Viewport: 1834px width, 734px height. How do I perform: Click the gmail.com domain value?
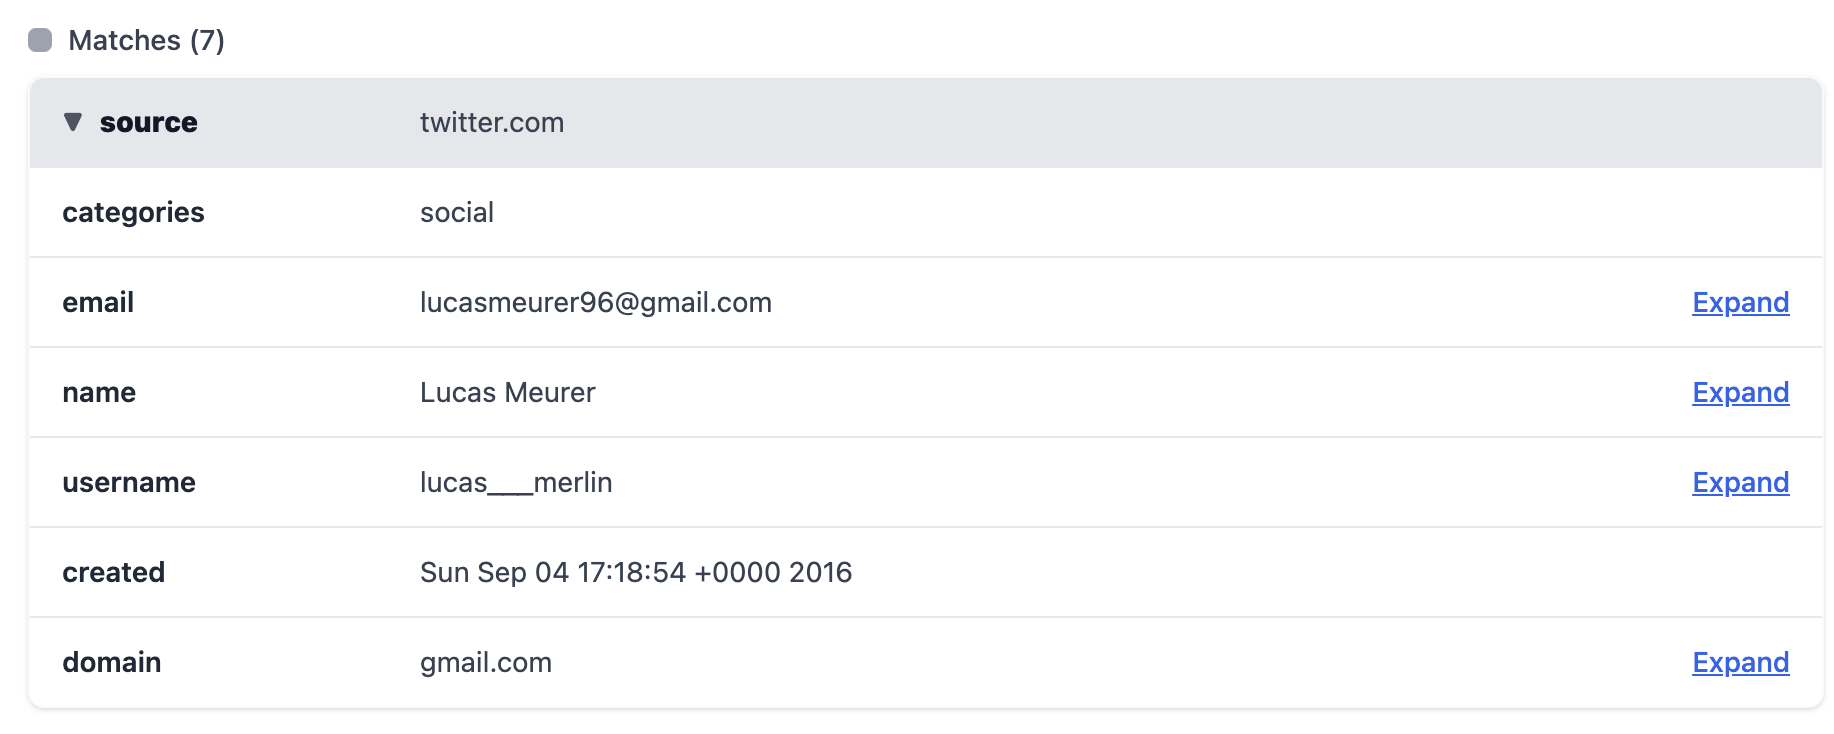click(x=486, y=662)
